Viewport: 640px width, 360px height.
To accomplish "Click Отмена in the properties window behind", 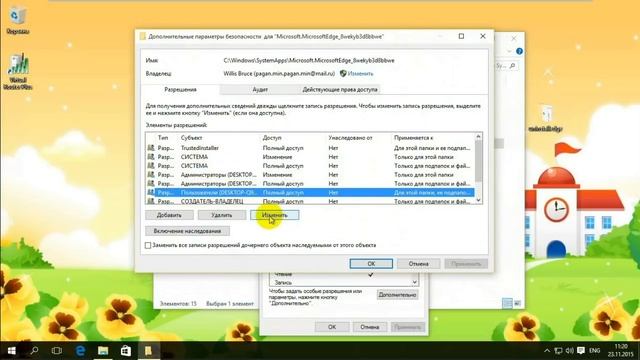I will (370, 327).
